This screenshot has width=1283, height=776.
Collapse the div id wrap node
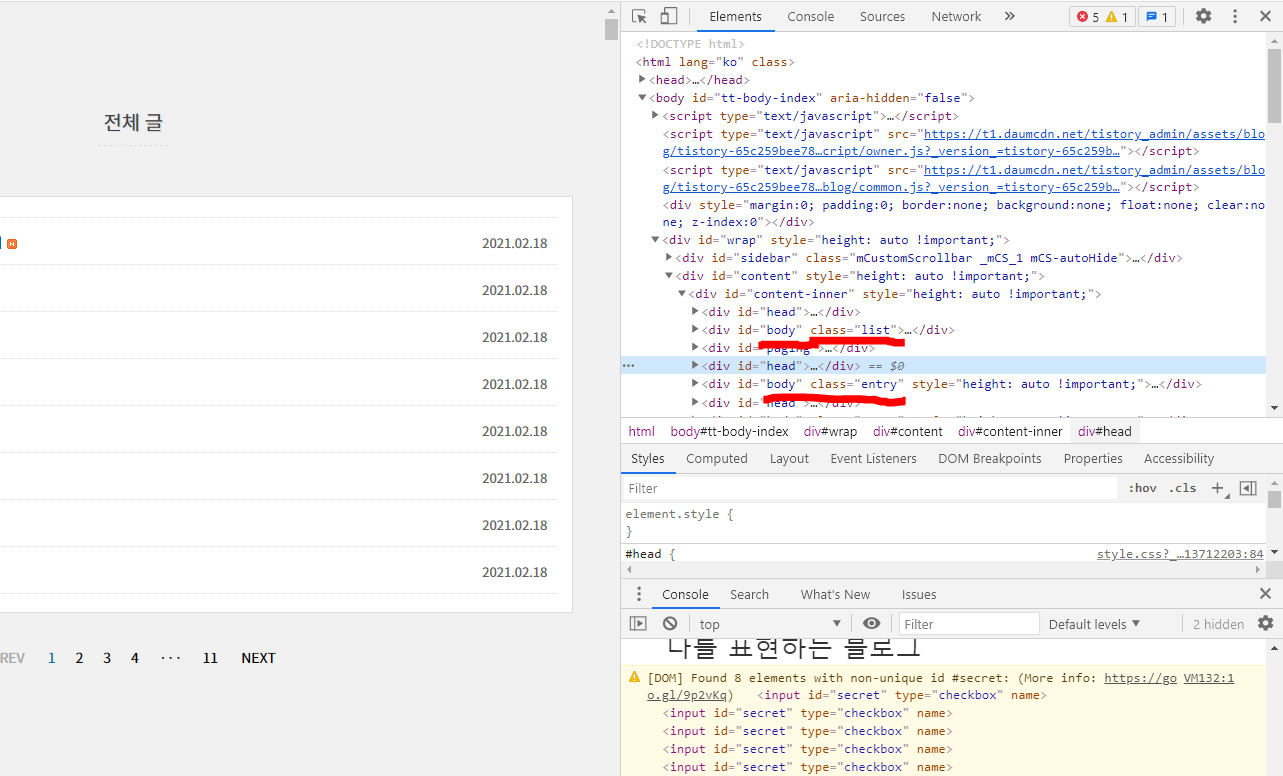pos(656,240)
